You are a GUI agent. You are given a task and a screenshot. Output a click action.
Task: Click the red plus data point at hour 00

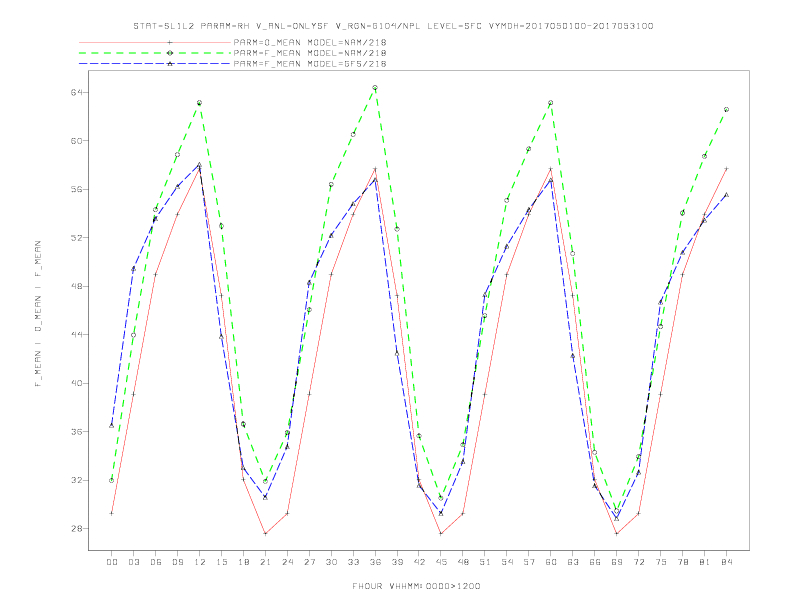tap(112, 514)
